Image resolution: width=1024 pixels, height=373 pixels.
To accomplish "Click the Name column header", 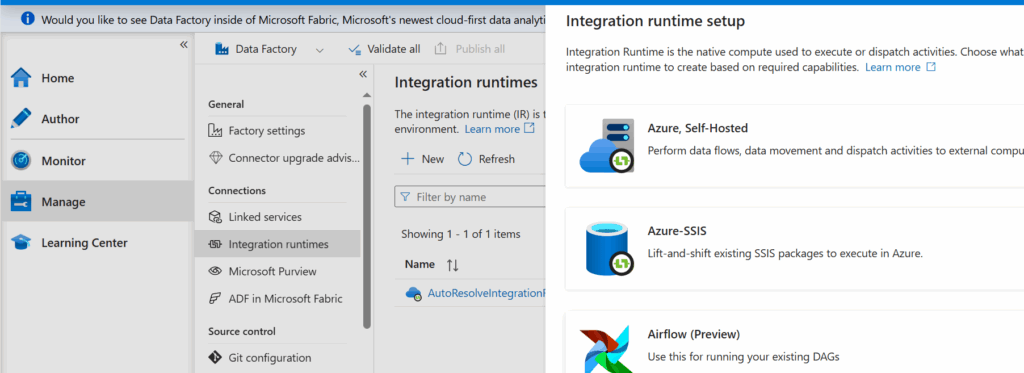I will click(x=420, y=265).
